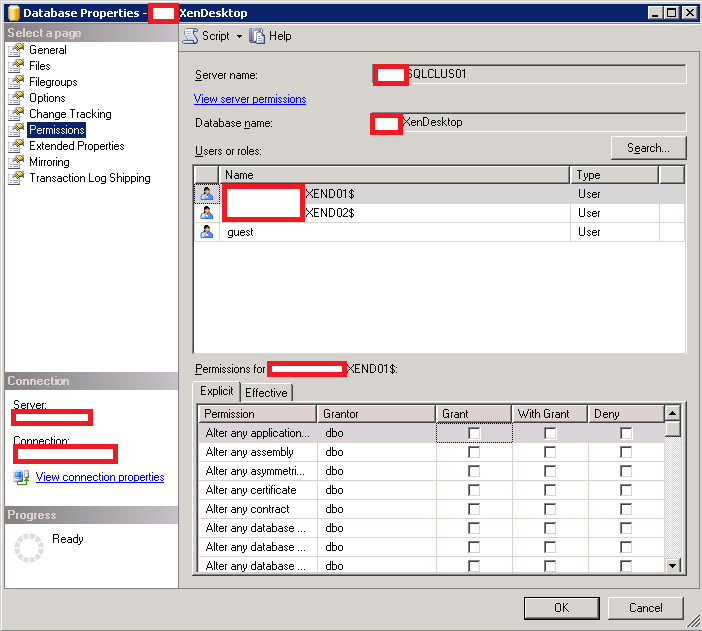This screenshot has height=631, width=702.
Task: Select the General page icon
Action: point(16,50)
